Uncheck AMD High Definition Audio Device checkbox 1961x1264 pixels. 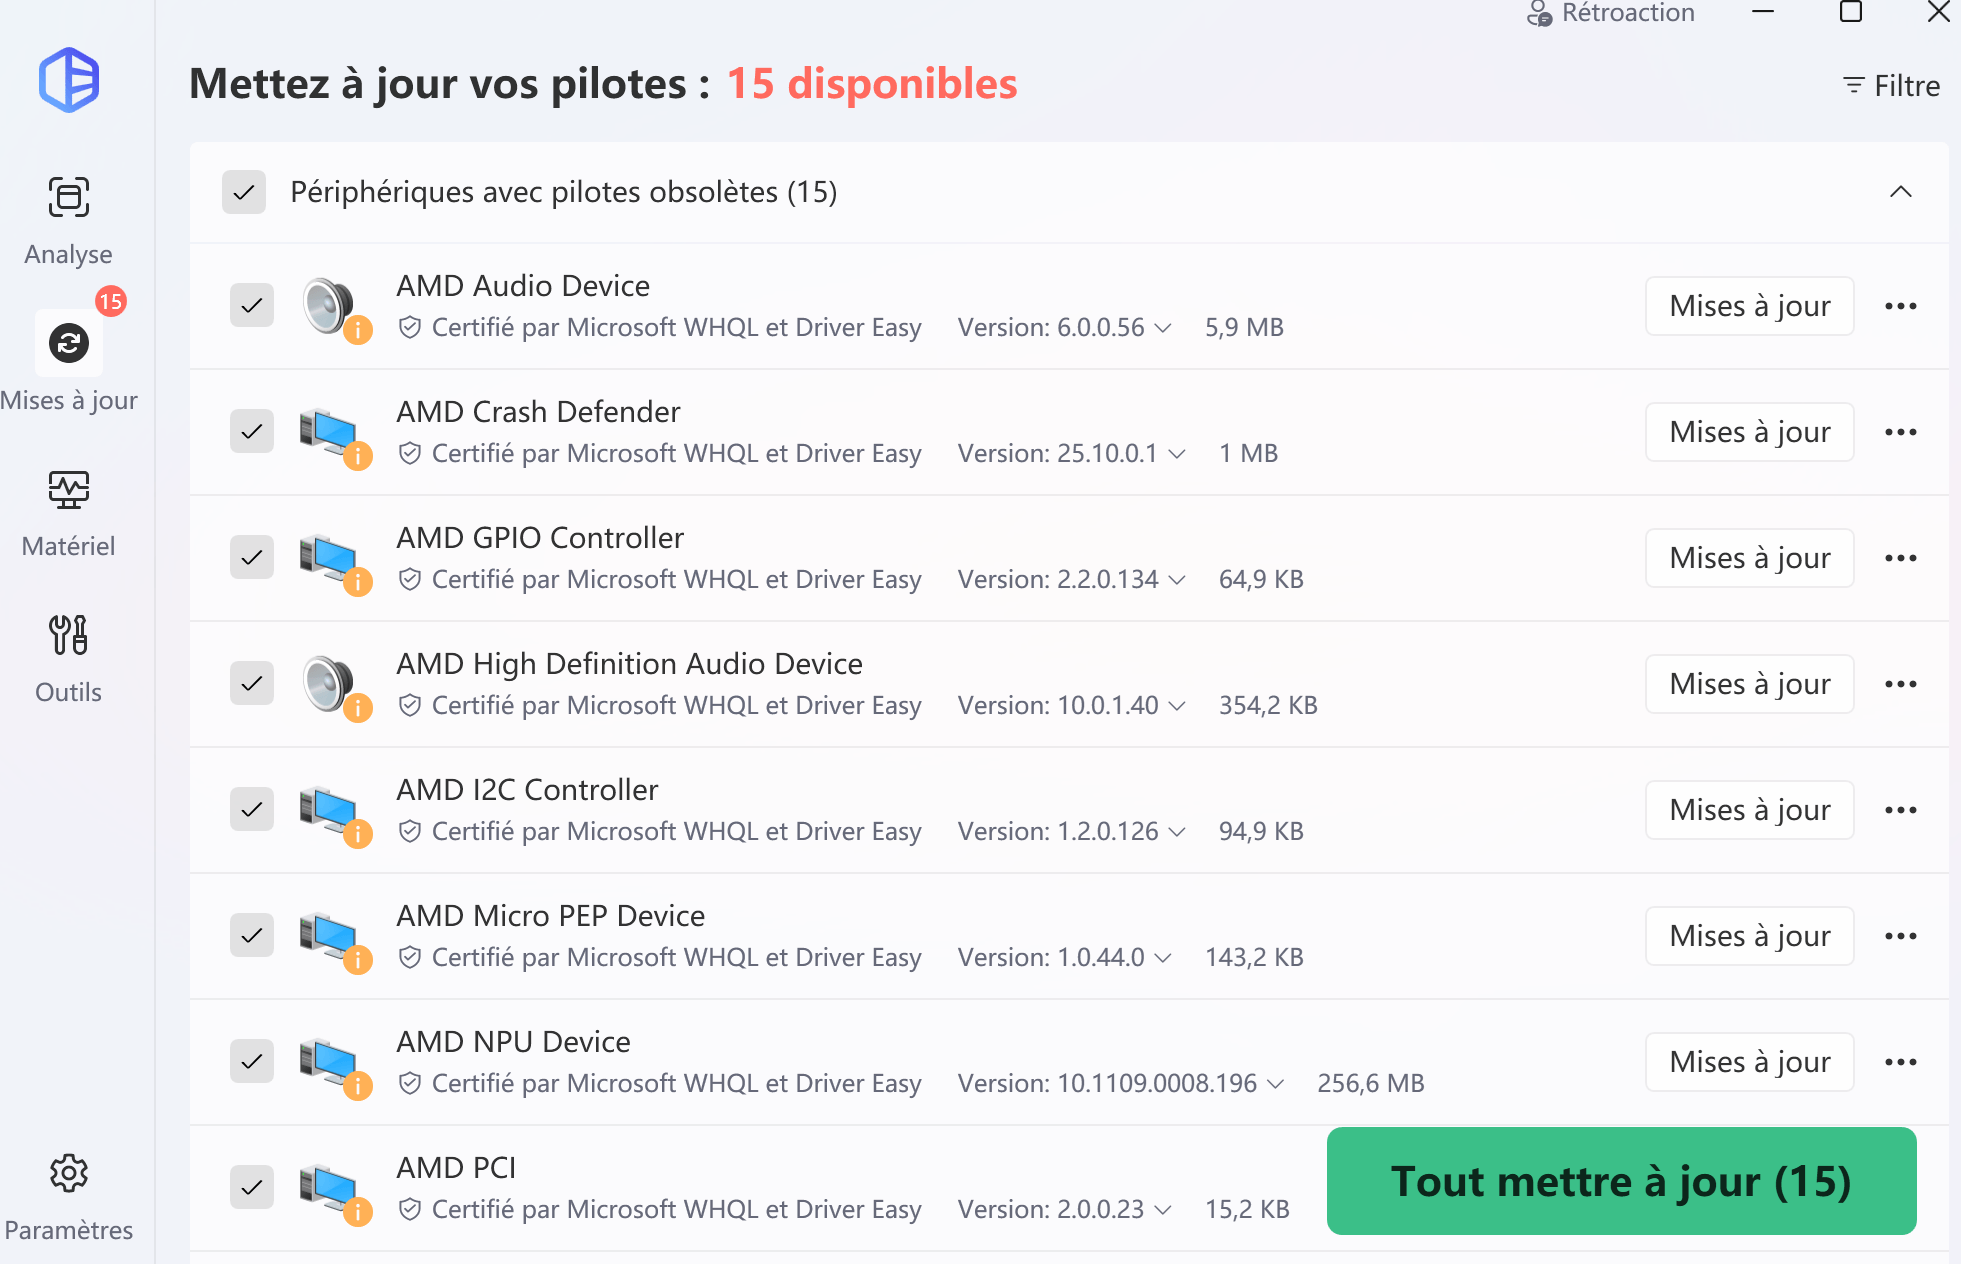point(252,683)
